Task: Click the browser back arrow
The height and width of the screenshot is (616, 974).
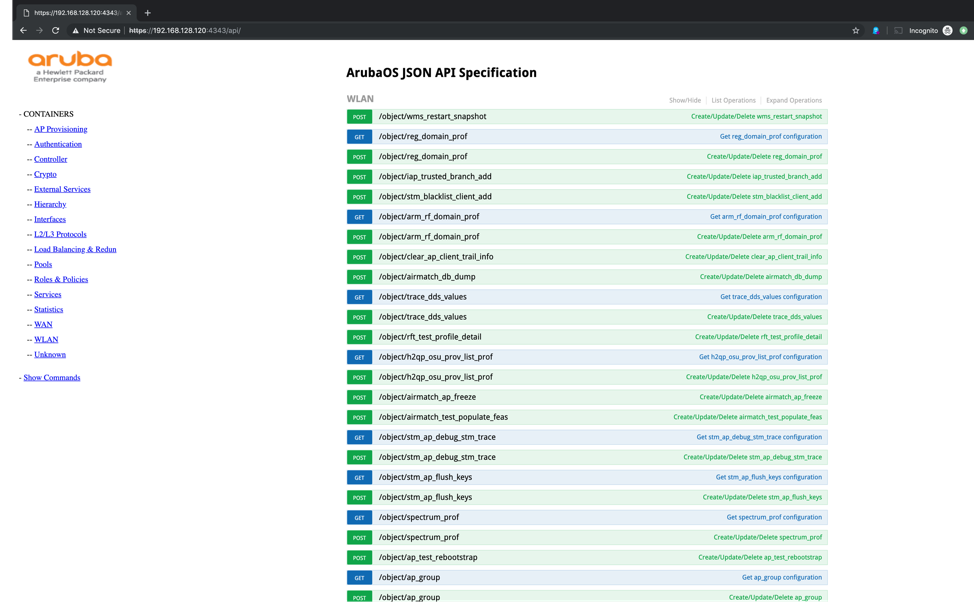Action: point(24,31)
